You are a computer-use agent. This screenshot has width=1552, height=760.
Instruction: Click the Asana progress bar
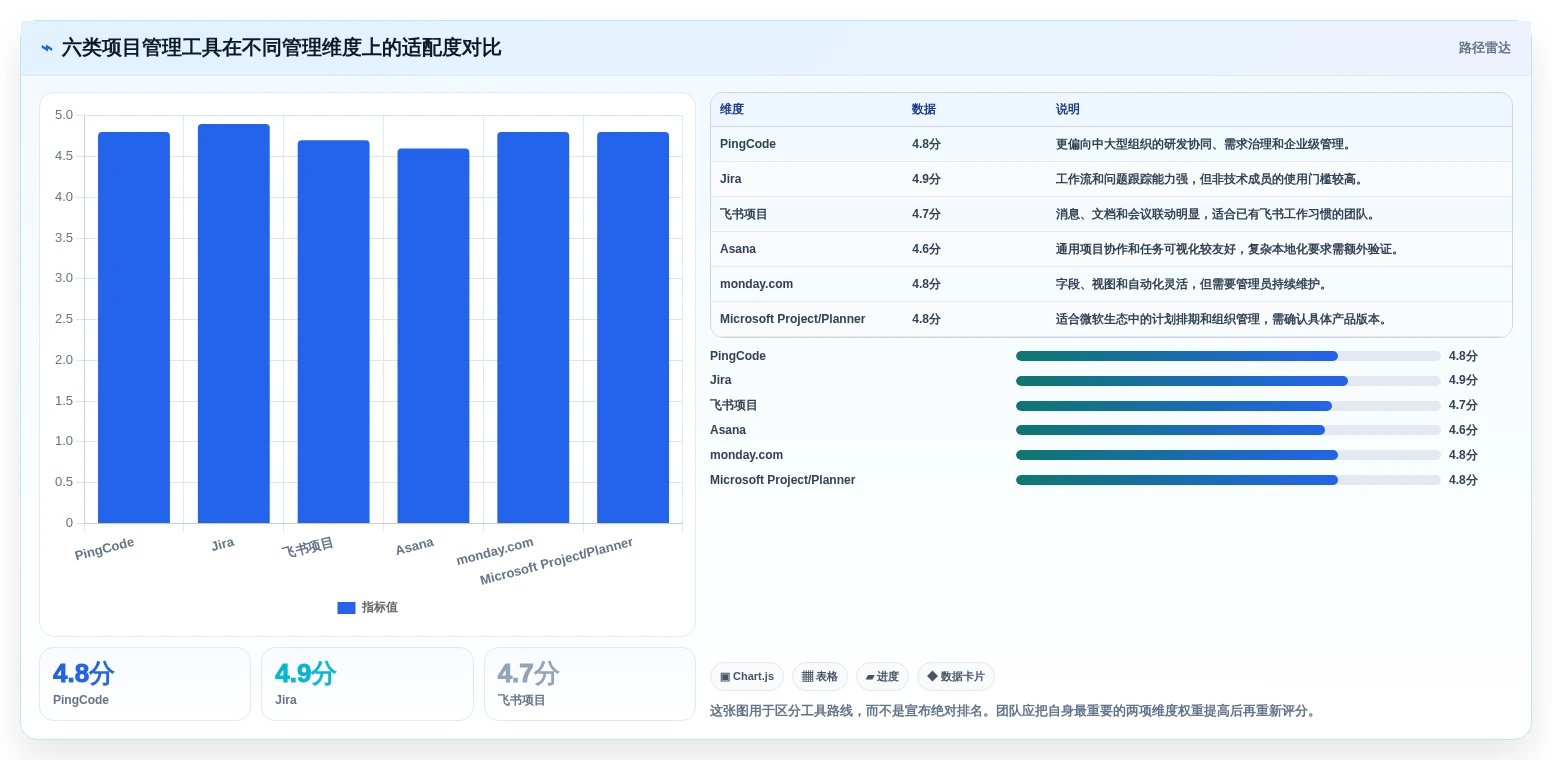tap(1228, 430)
